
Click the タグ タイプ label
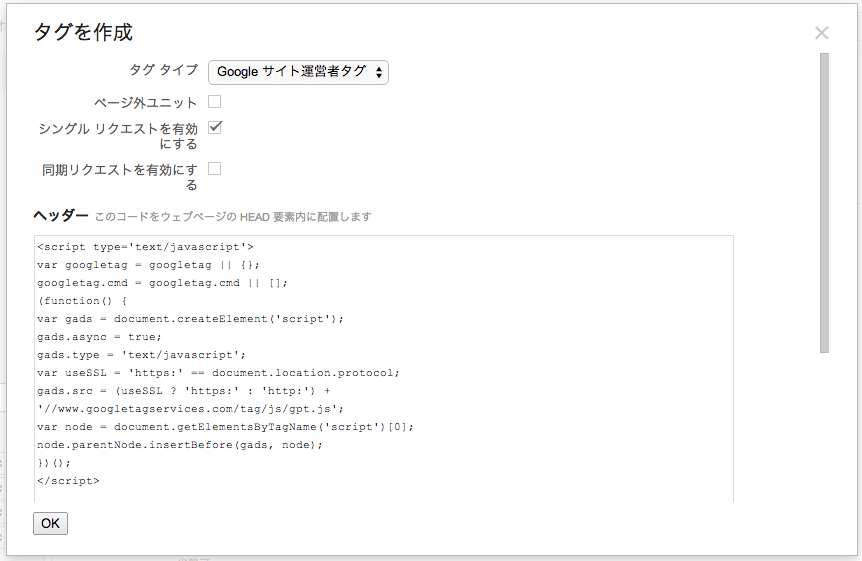(x=164, y=70)
